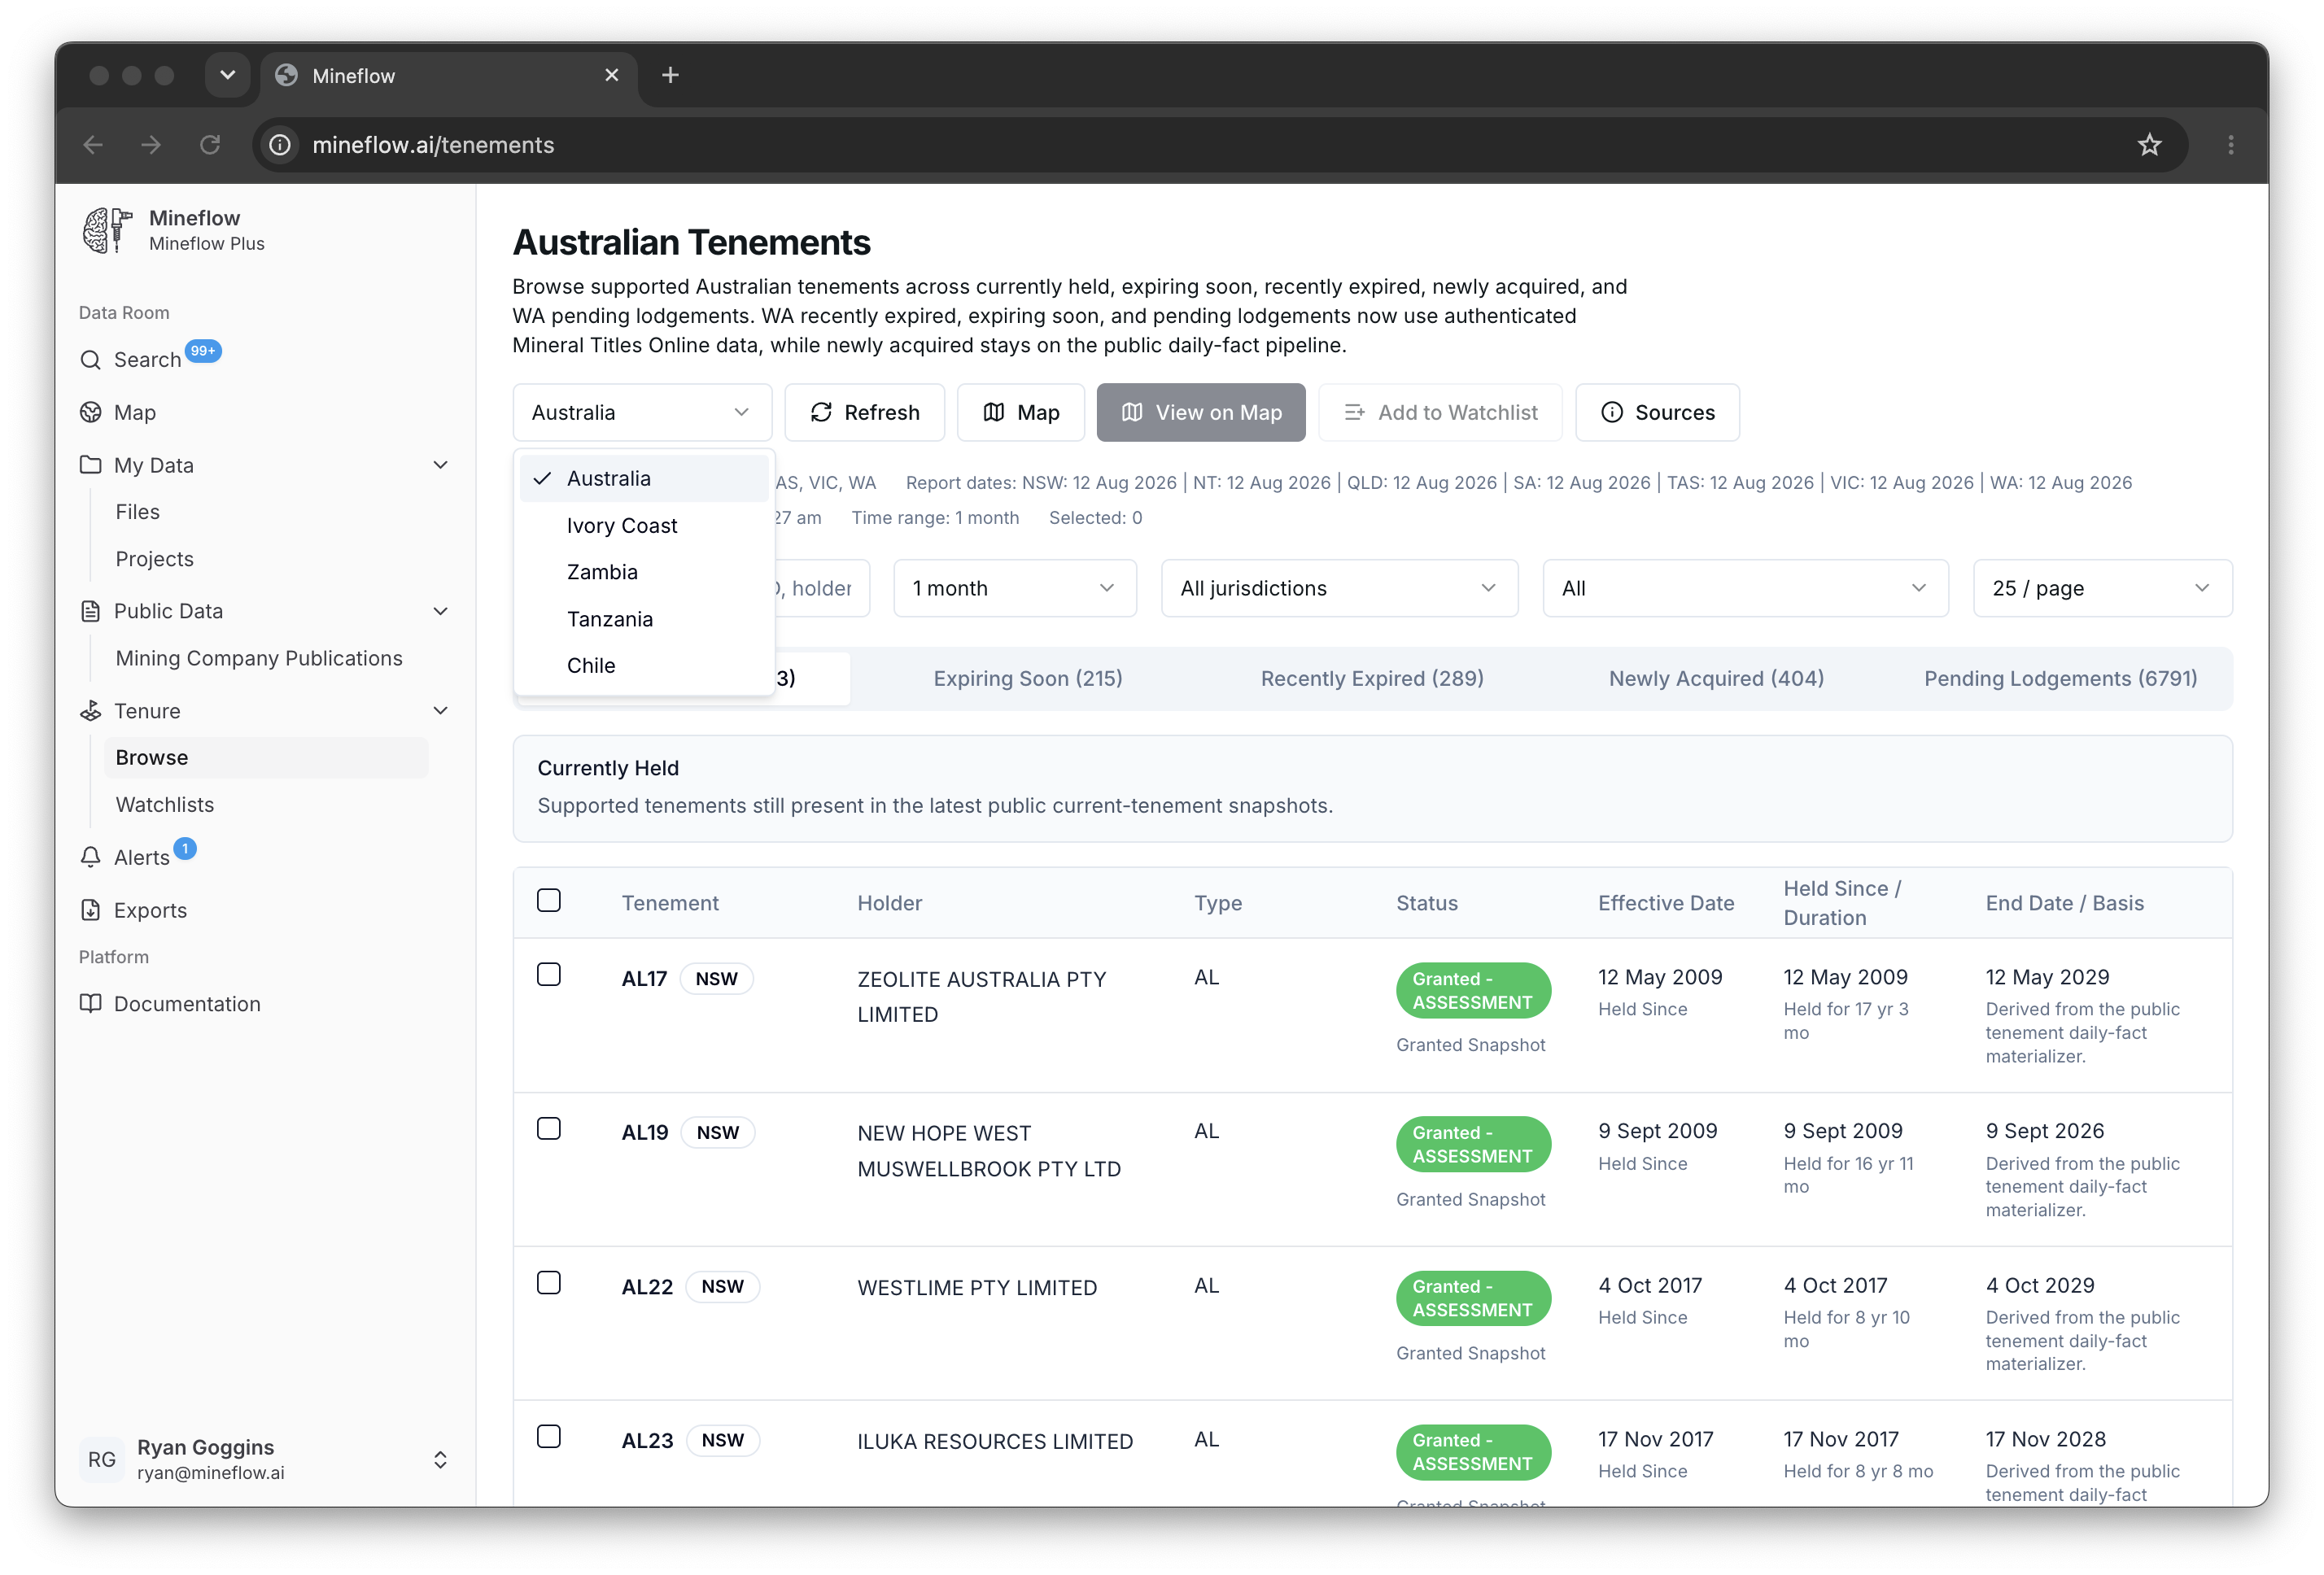Expand the Ryan Goggins account switcher
Screen dimensions: 2324x1575
click(x=440, y=1460)
